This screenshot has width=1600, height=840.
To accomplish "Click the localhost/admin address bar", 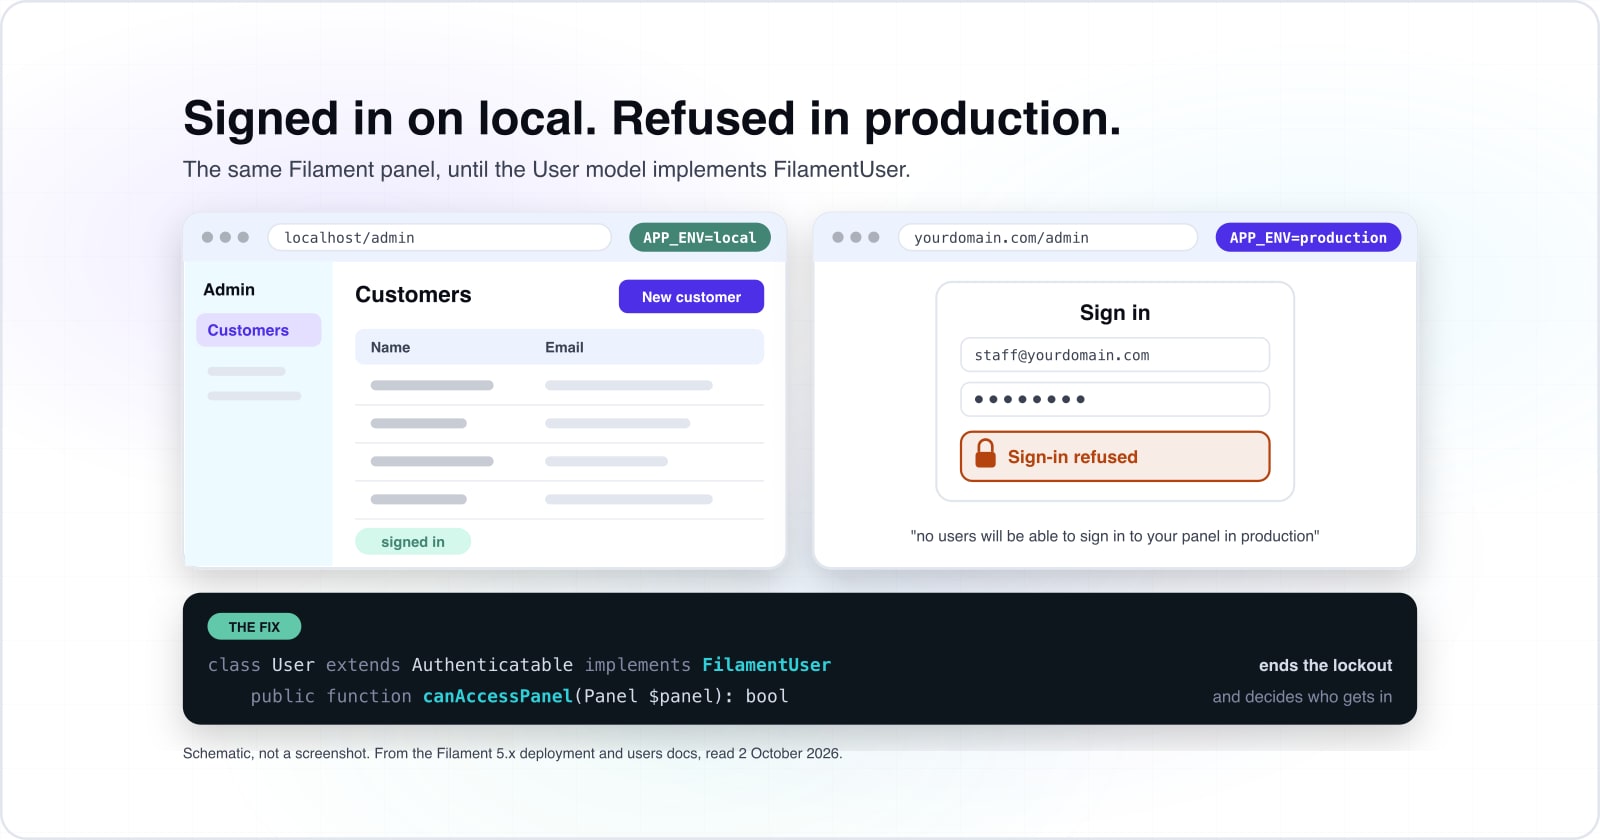I will click(x=440, y=238).
